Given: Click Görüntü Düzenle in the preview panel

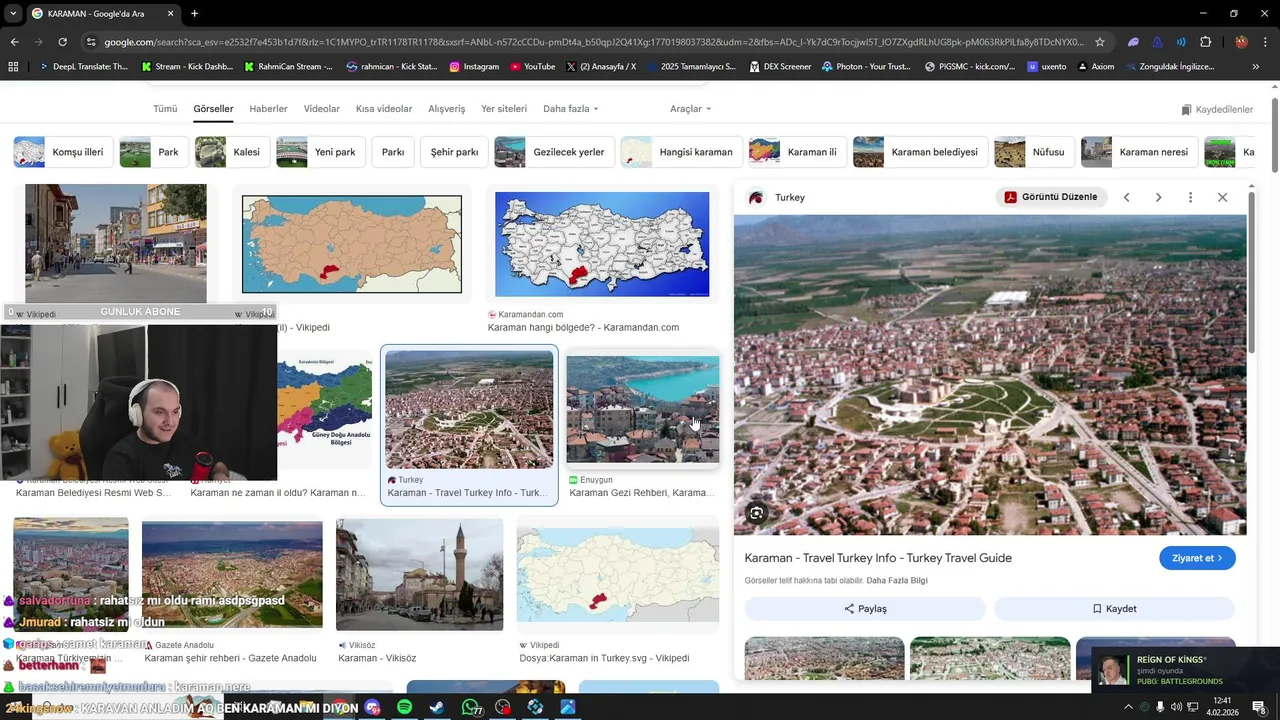Looking at the screenshot, I should (1051, 197).
